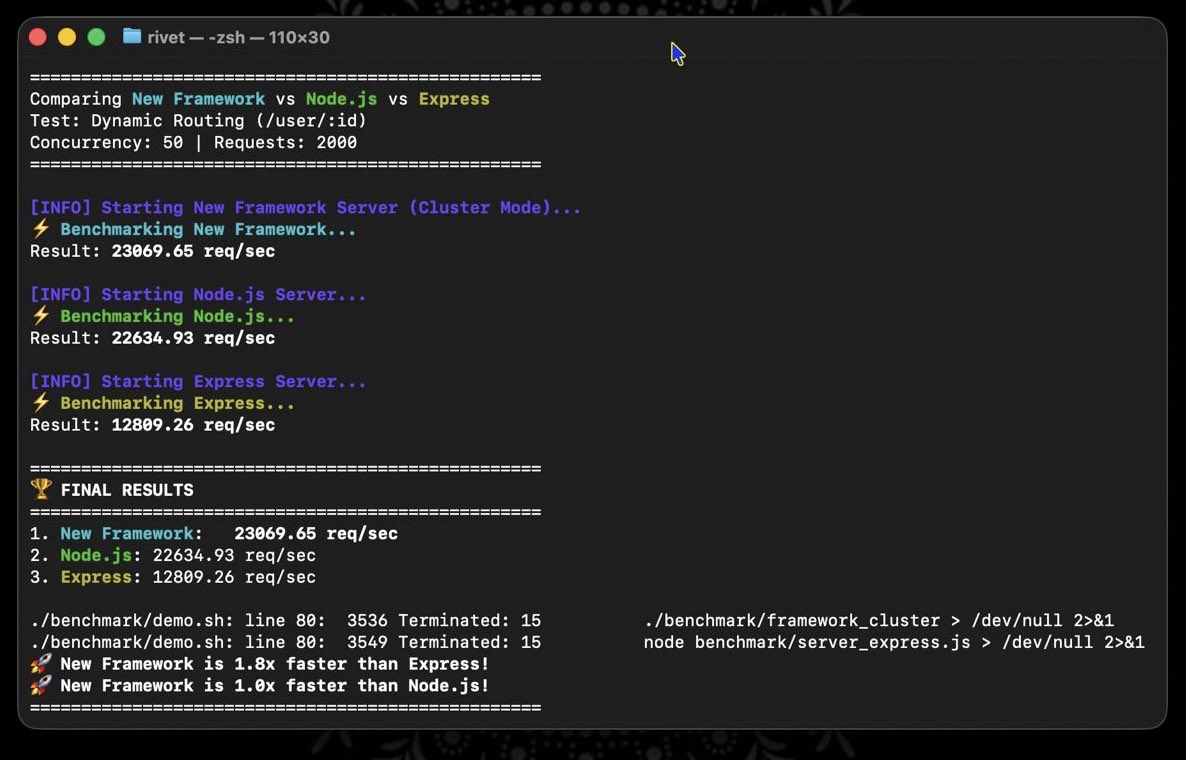
Task: Click the text 'Benchmarking New Framework...'
Action: coord(208,229)
